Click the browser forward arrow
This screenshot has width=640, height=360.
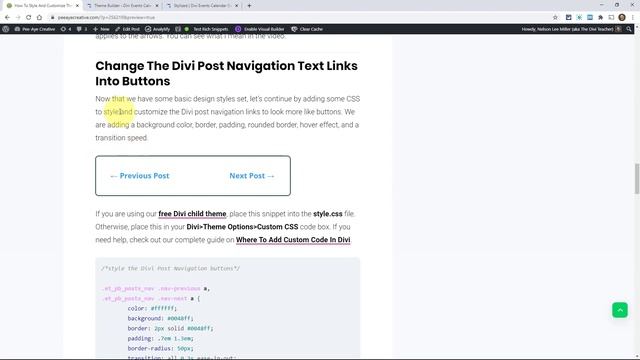click(x=18, y=18)
